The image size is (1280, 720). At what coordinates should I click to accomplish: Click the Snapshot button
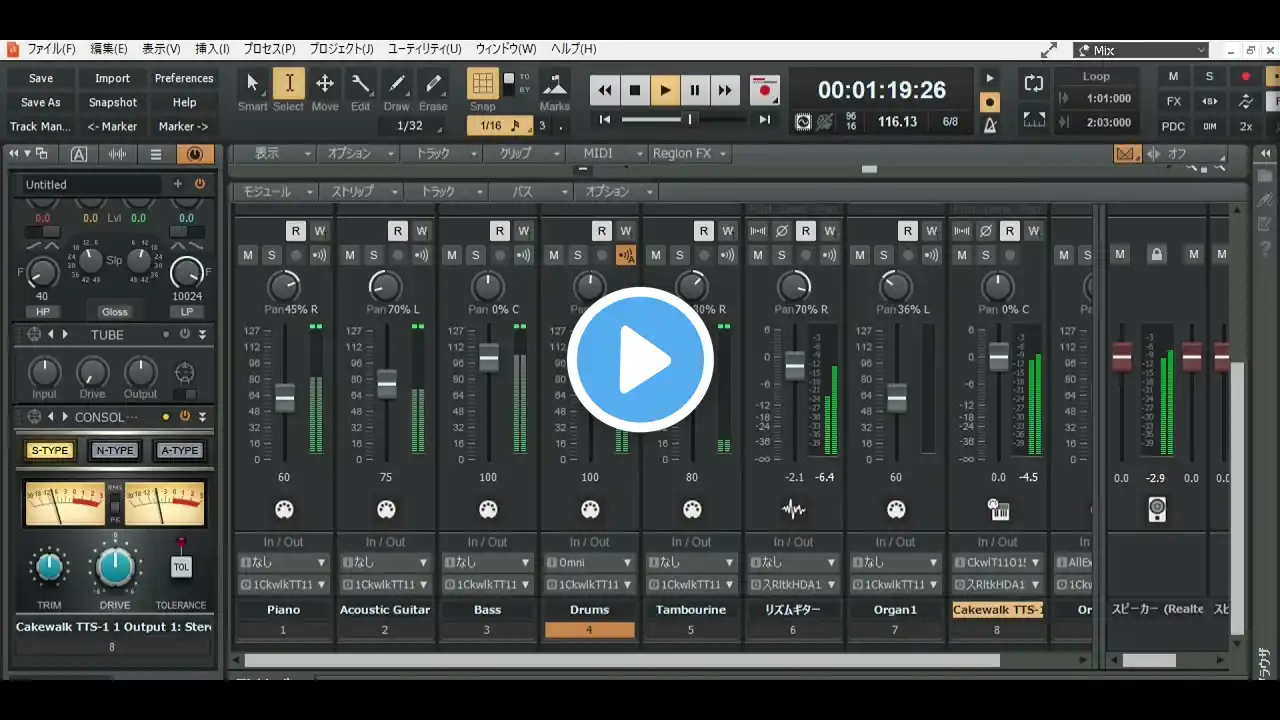click(x=112, y=102)
